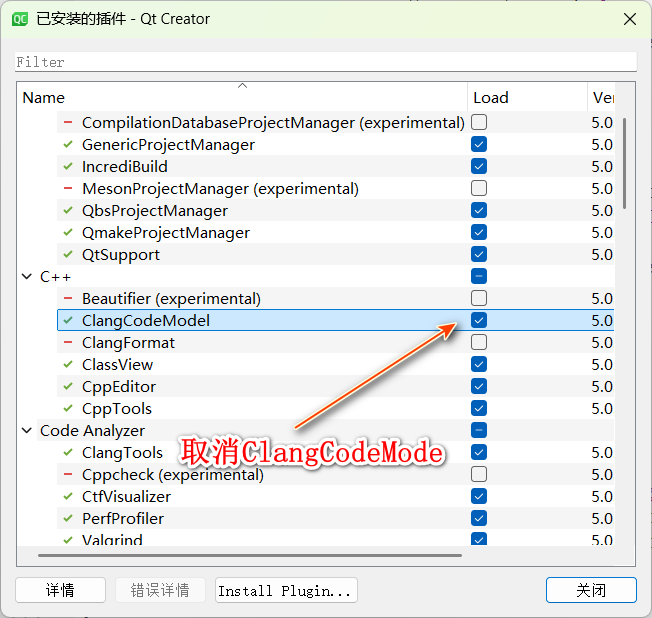This screenshot has height=618, width=652.
Task: Select the PerfProfiler plugin row
Action: pos(336,519)
